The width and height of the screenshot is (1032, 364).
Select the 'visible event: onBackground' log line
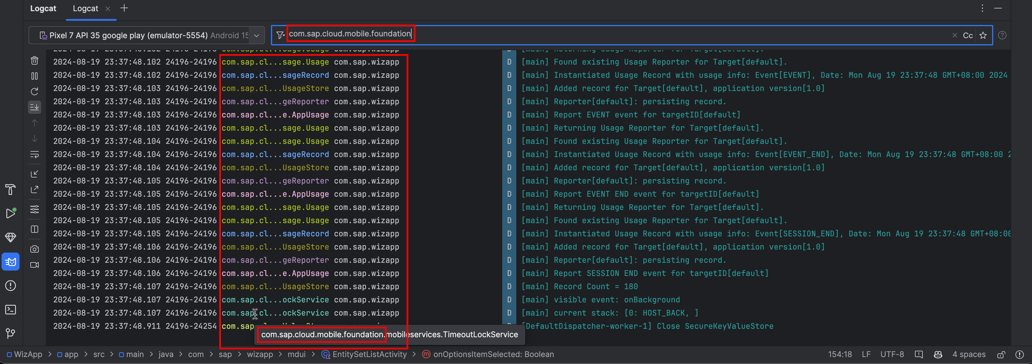tap(600, 299)
